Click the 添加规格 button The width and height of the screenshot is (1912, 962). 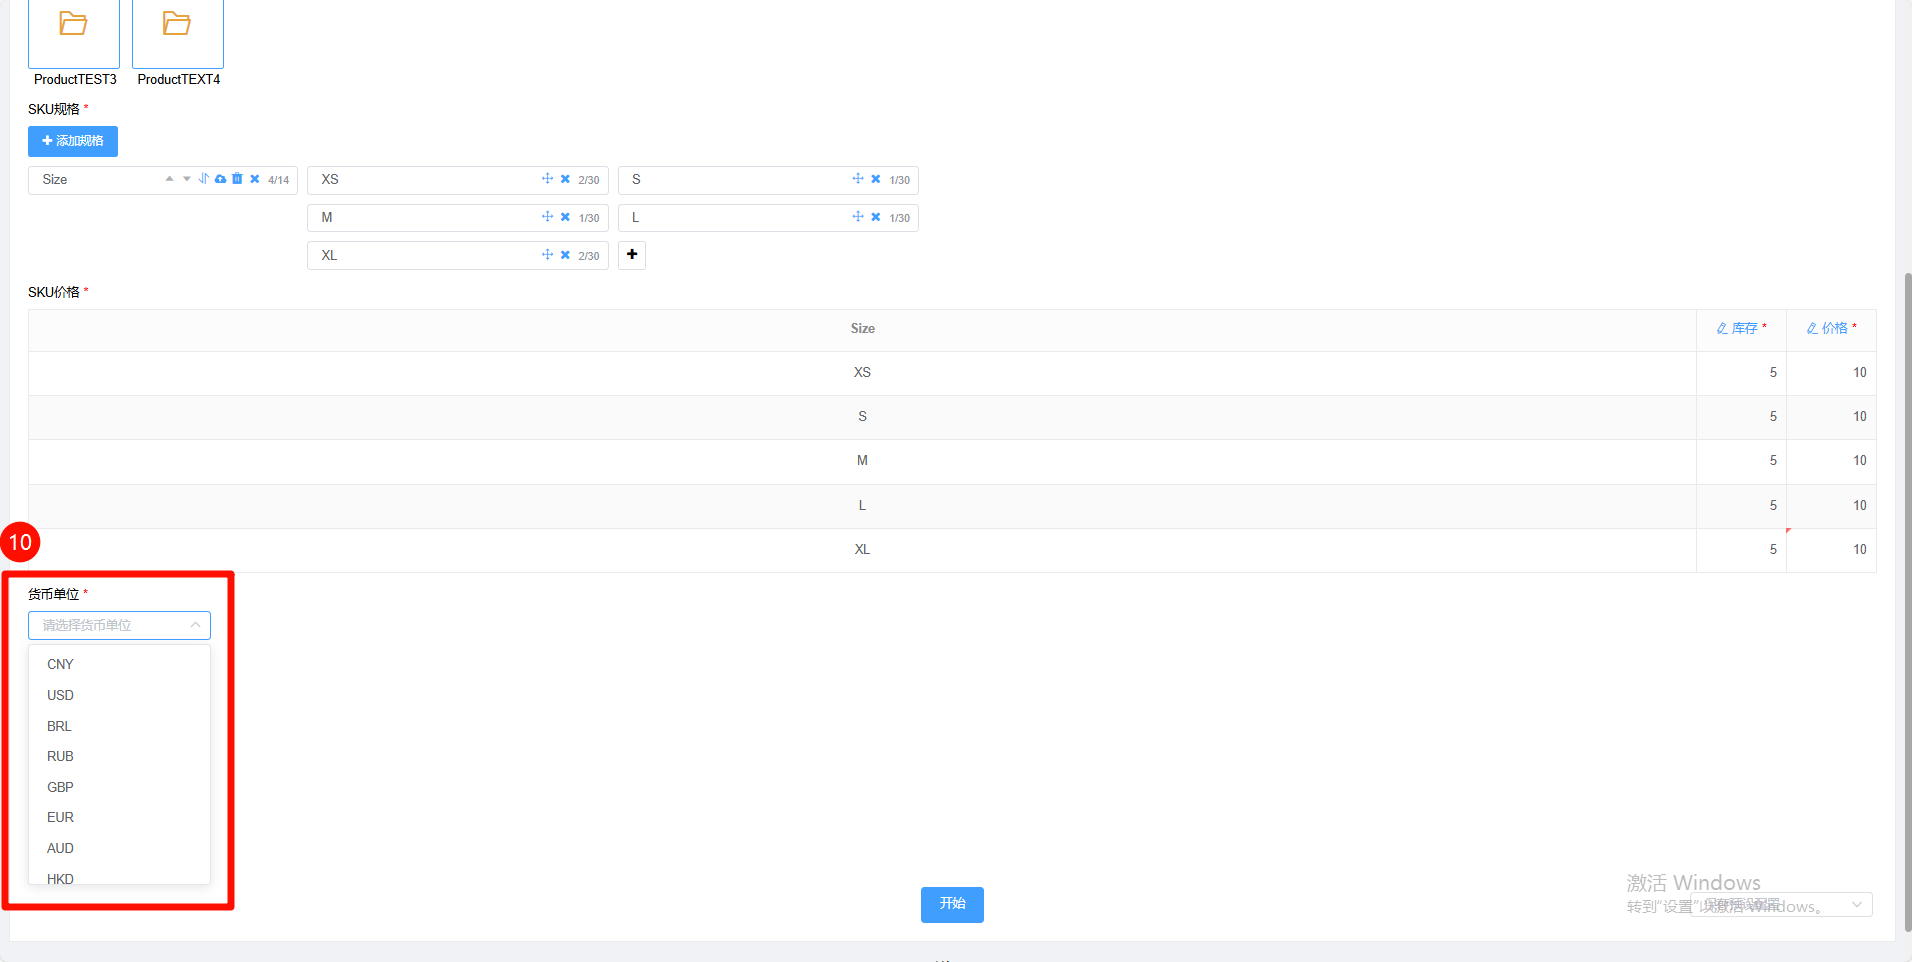pos(73,141)
